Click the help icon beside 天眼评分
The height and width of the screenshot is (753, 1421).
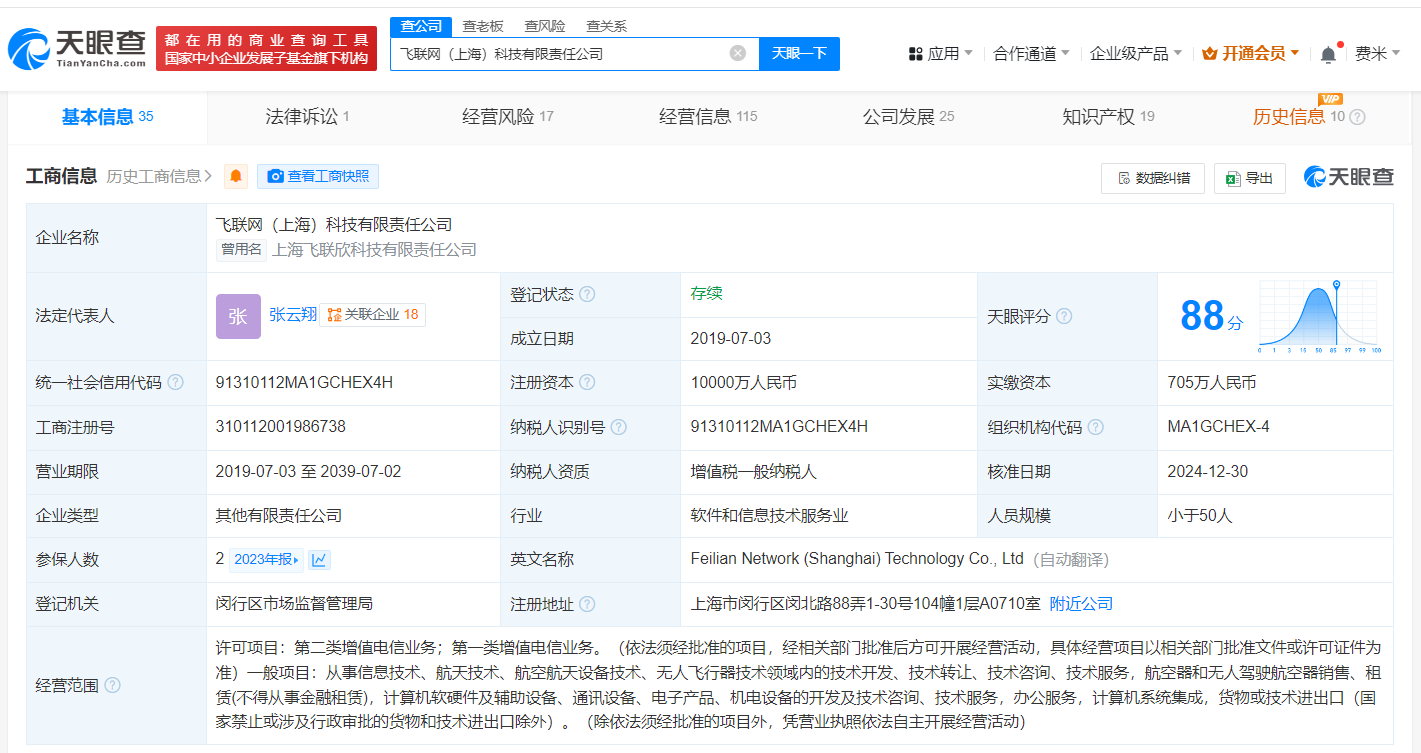[x=1064, y=316]
